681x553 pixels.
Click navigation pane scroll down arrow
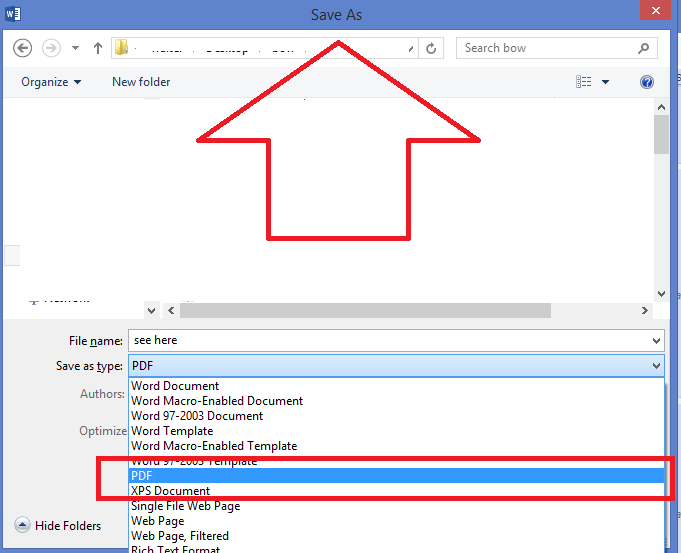[151, 310]
